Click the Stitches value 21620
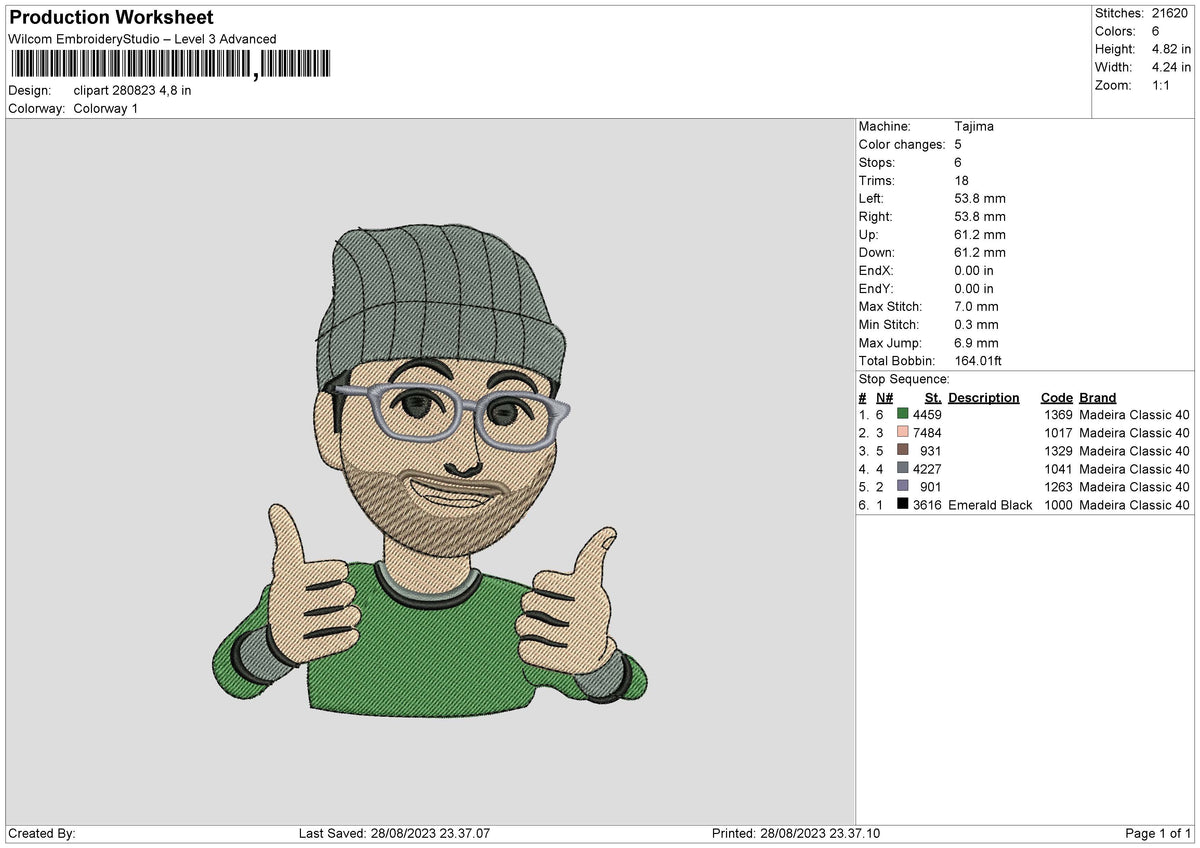Screen dimensions: 1200x848 tap(1169, 13)
